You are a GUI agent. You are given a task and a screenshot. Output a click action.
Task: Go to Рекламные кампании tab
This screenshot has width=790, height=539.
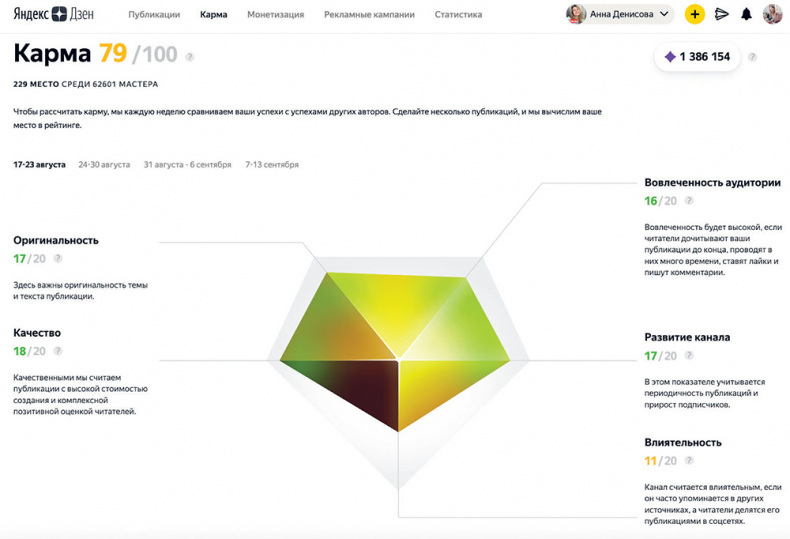pyautogui.click(x=369, y=15)
